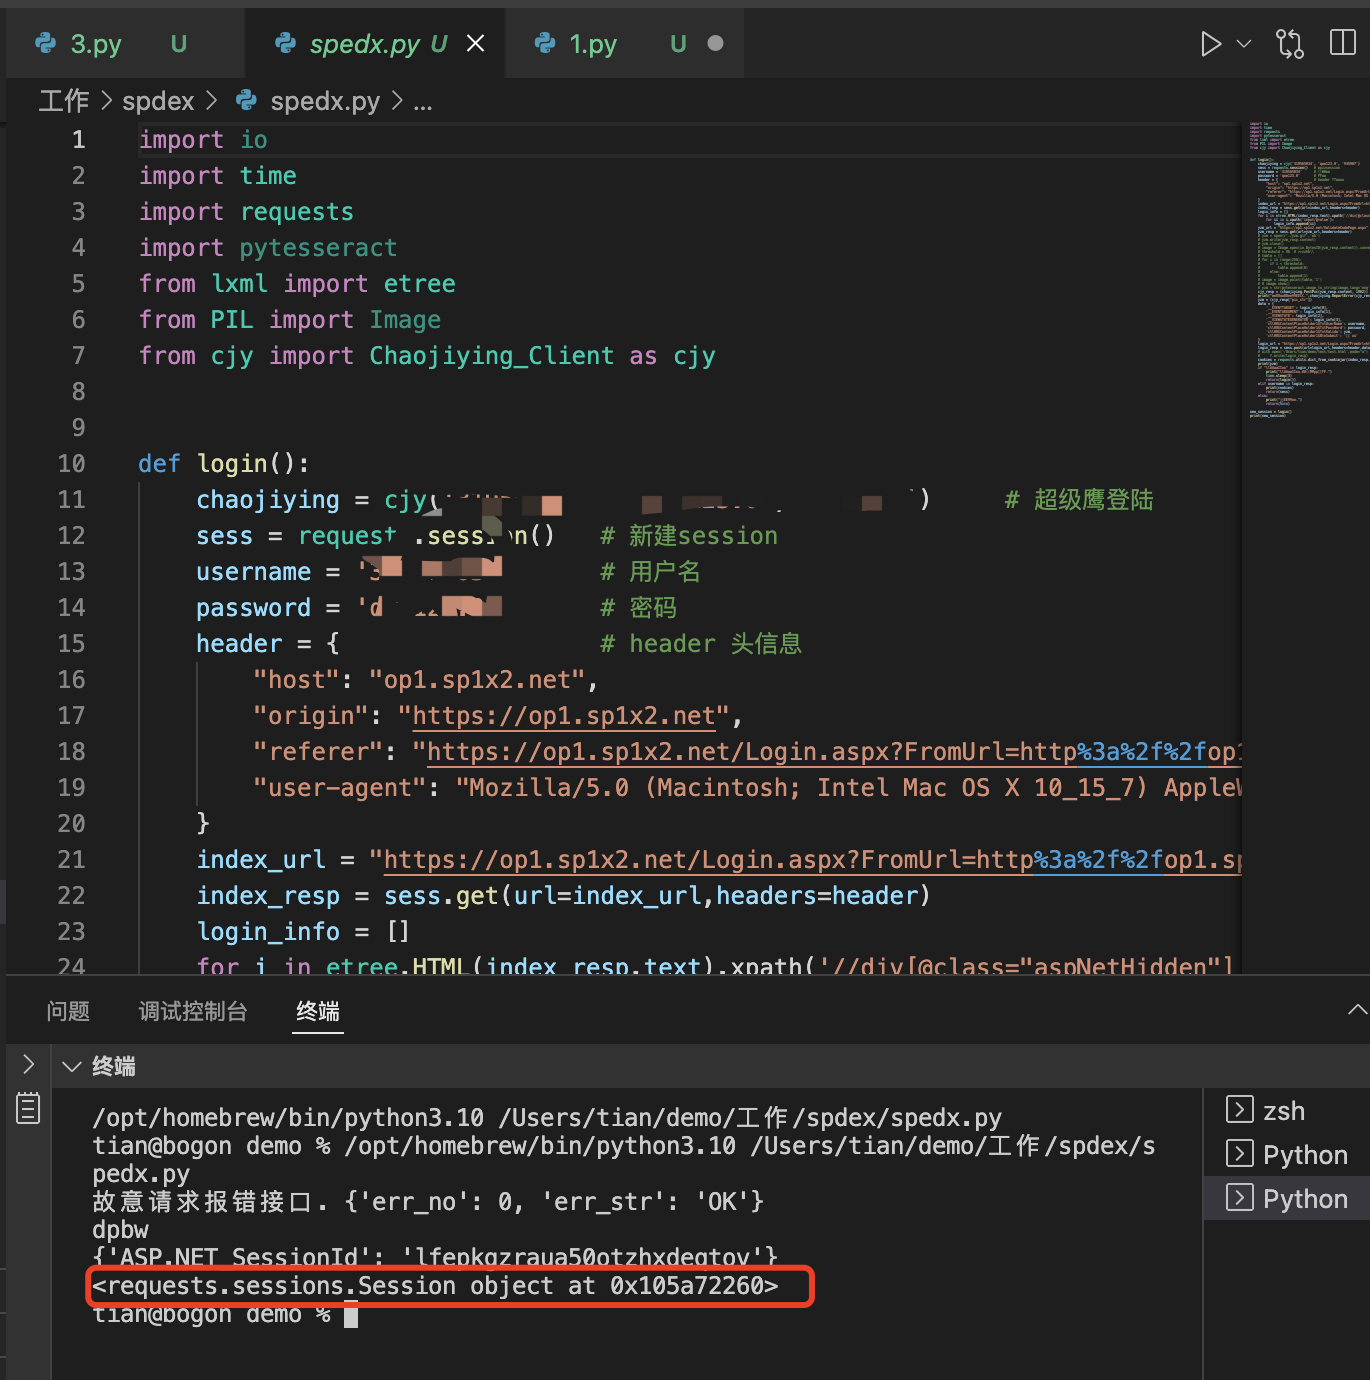Screen dimensions: 1370x1380
Task: Click the ASP.NET_SessionId output line
Action: click(435, 1257)
